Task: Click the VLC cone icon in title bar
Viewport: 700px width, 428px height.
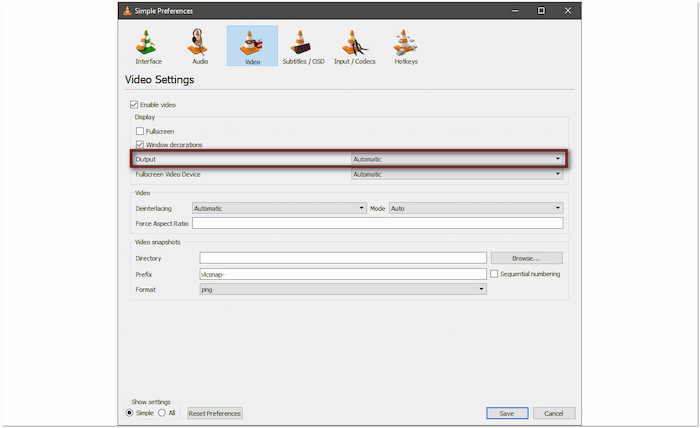Action: click(x=127, y=11)
